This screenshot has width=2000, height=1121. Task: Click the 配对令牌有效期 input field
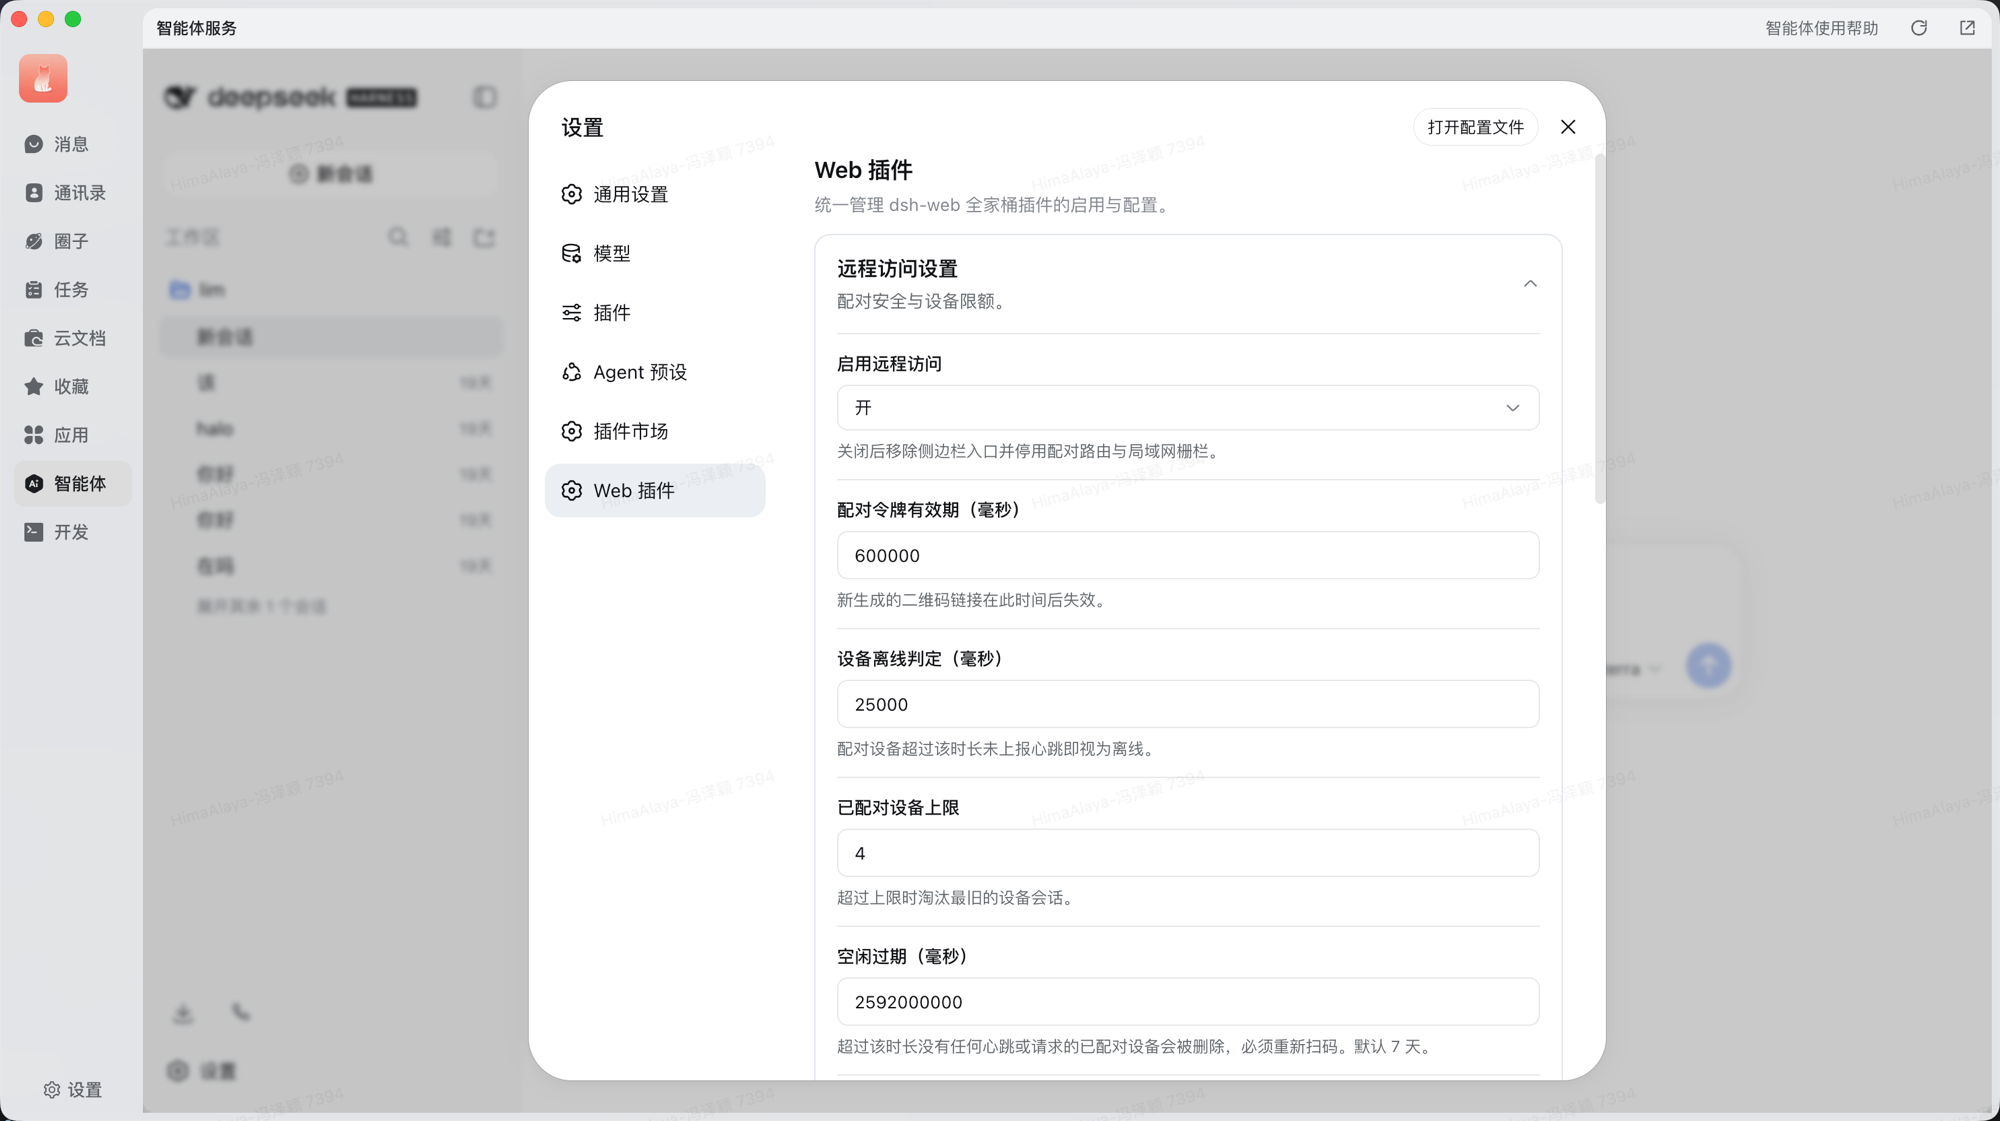point(1187,555)
